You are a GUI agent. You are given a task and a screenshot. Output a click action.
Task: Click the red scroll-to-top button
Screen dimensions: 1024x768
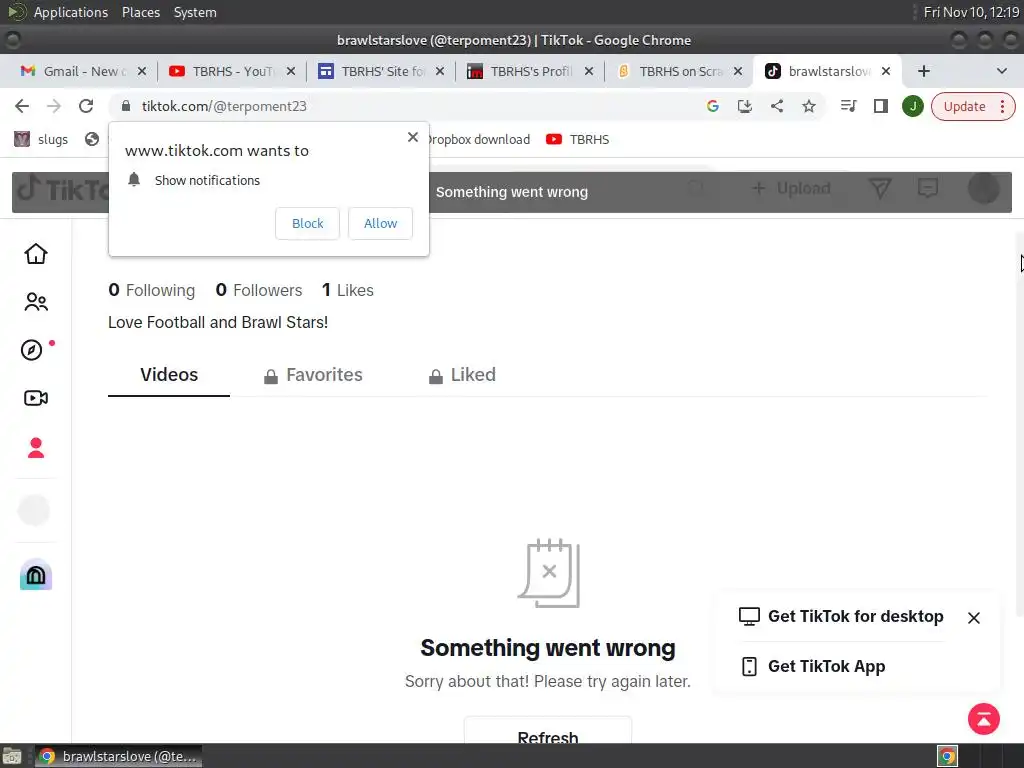(x=984, y=718)
